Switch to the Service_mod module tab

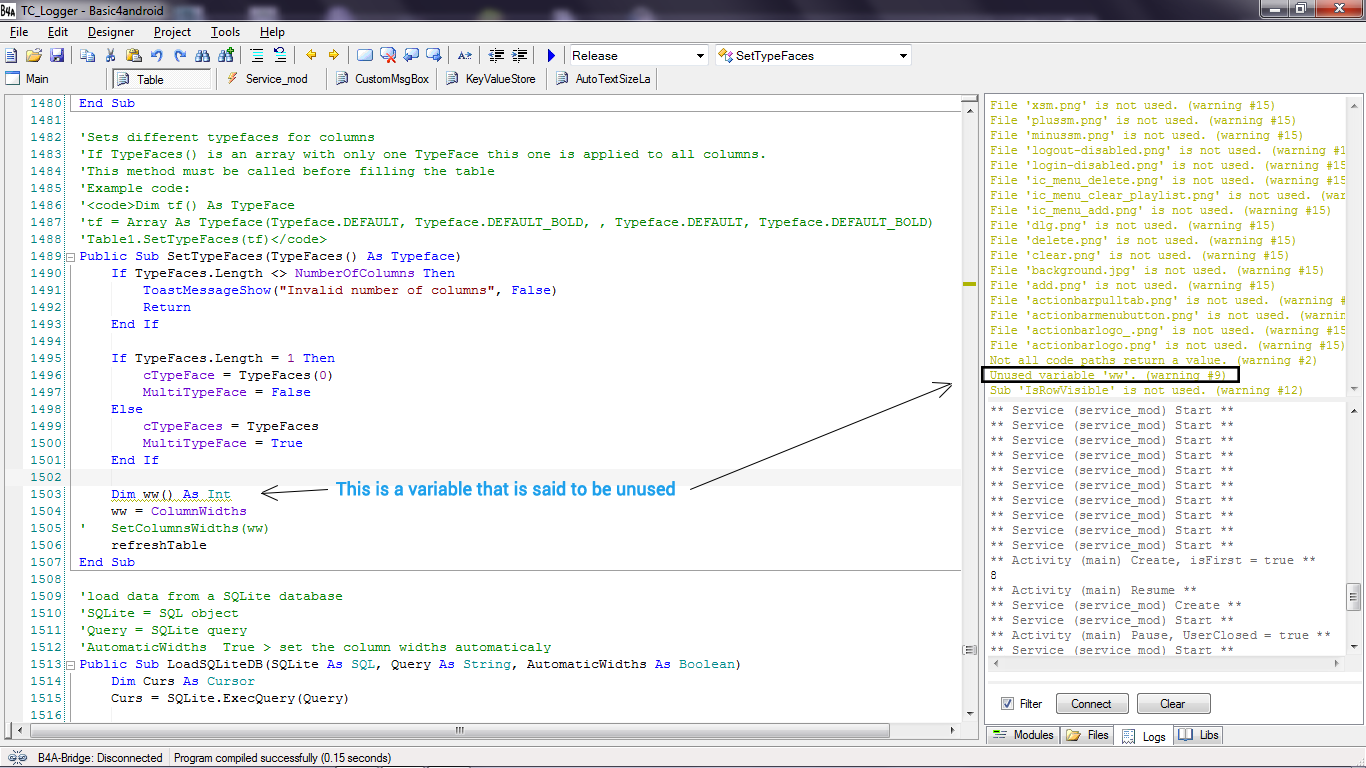click(268, 79)
